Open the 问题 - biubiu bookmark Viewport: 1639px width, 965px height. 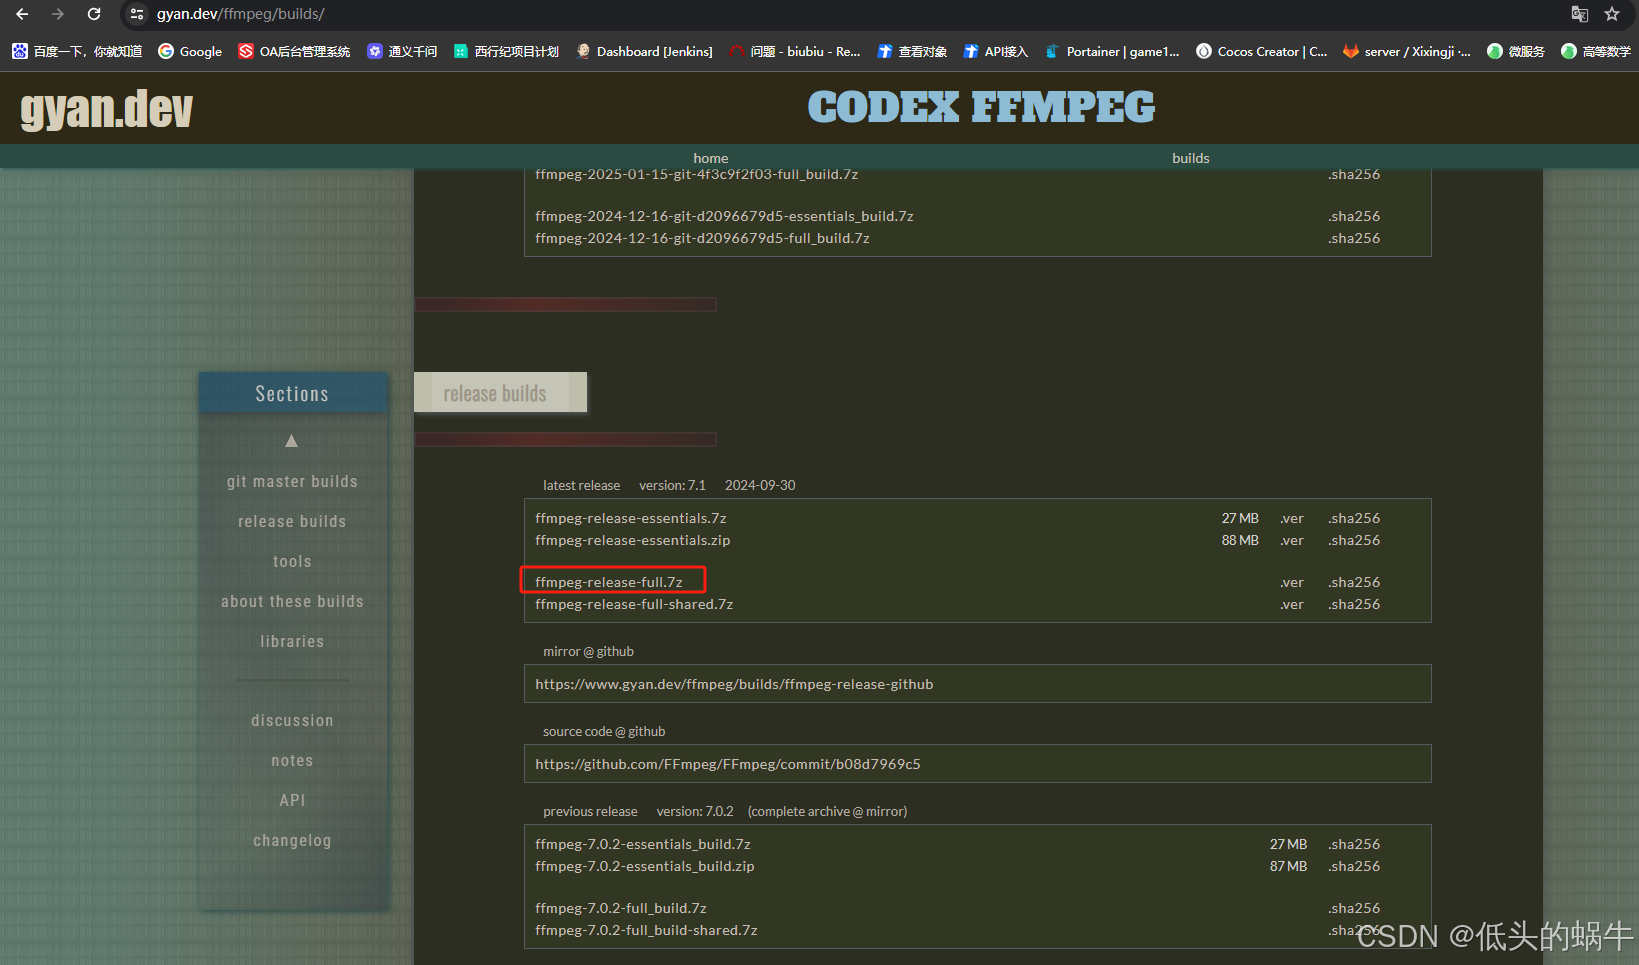coord(795,51)
